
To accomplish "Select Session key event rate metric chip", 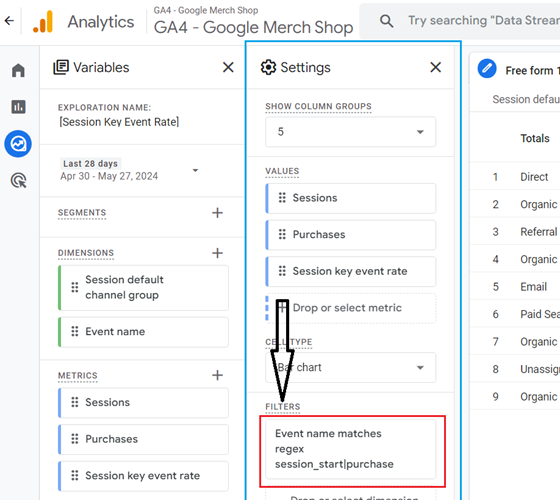I will tap(143, 476).
